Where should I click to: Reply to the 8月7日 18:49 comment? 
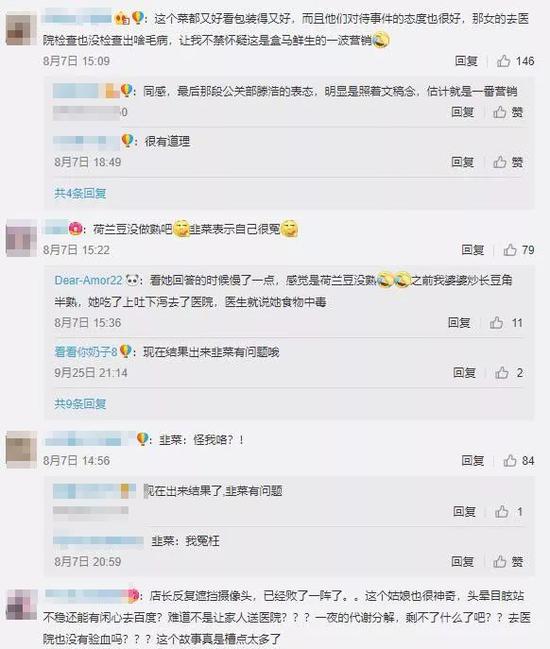[462, 161]
